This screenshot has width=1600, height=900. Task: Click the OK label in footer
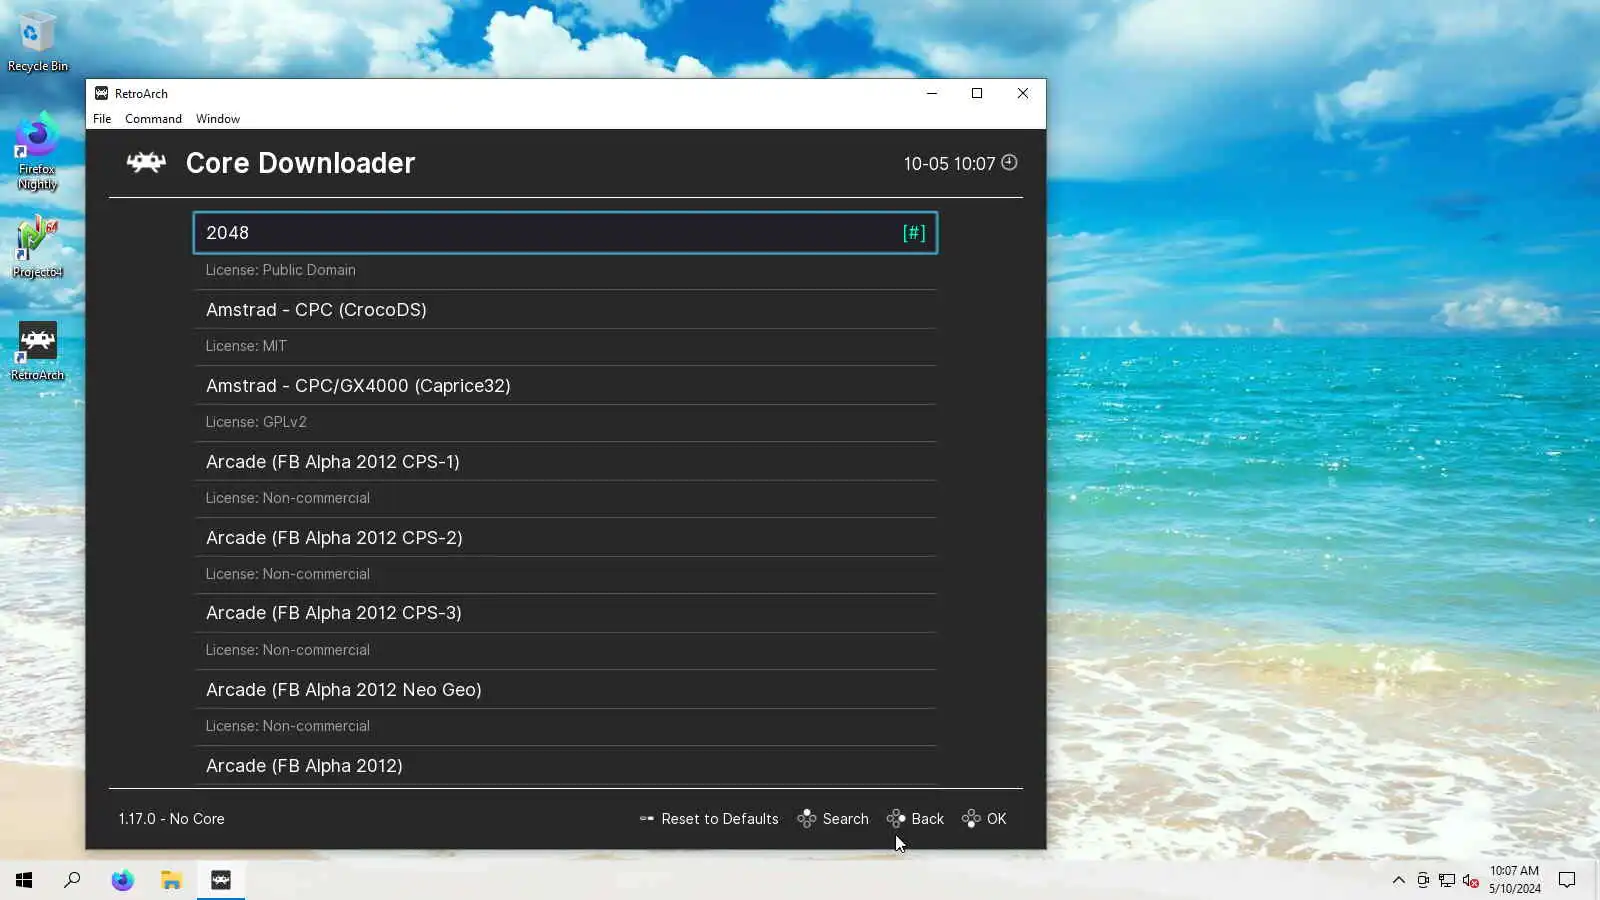[x=997, y=819]
